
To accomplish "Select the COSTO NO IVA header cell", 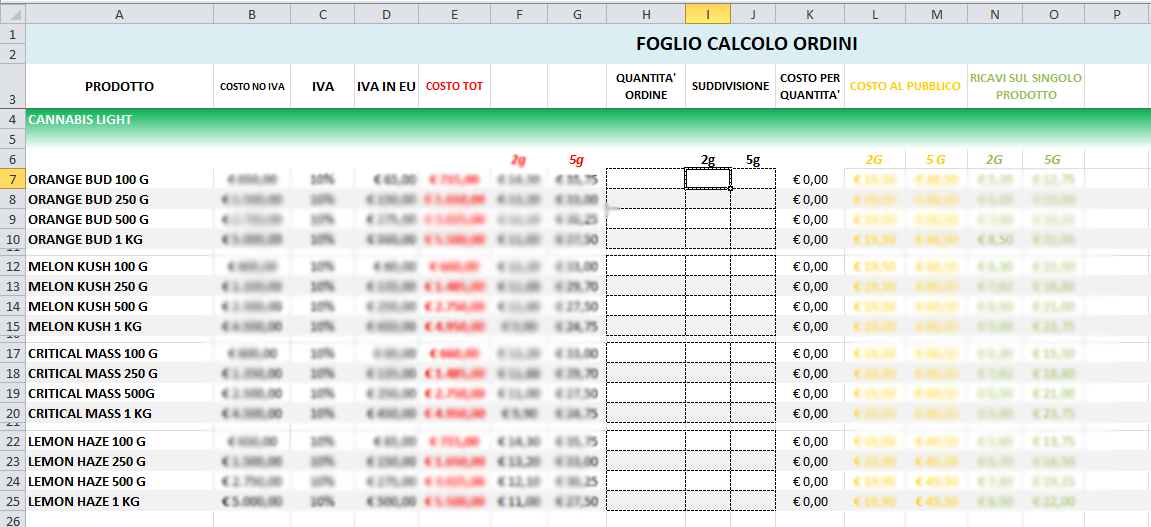I will [252, 87].
